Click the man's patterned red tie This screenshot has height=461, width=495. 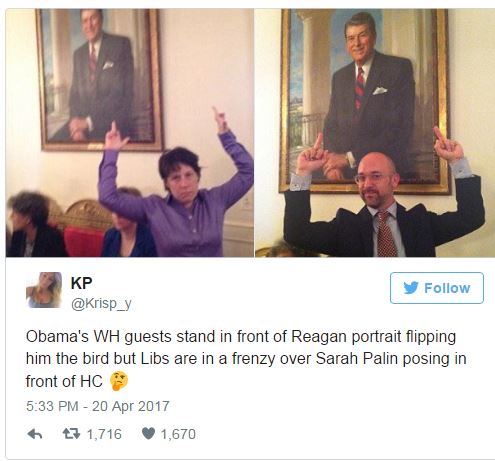386,234
